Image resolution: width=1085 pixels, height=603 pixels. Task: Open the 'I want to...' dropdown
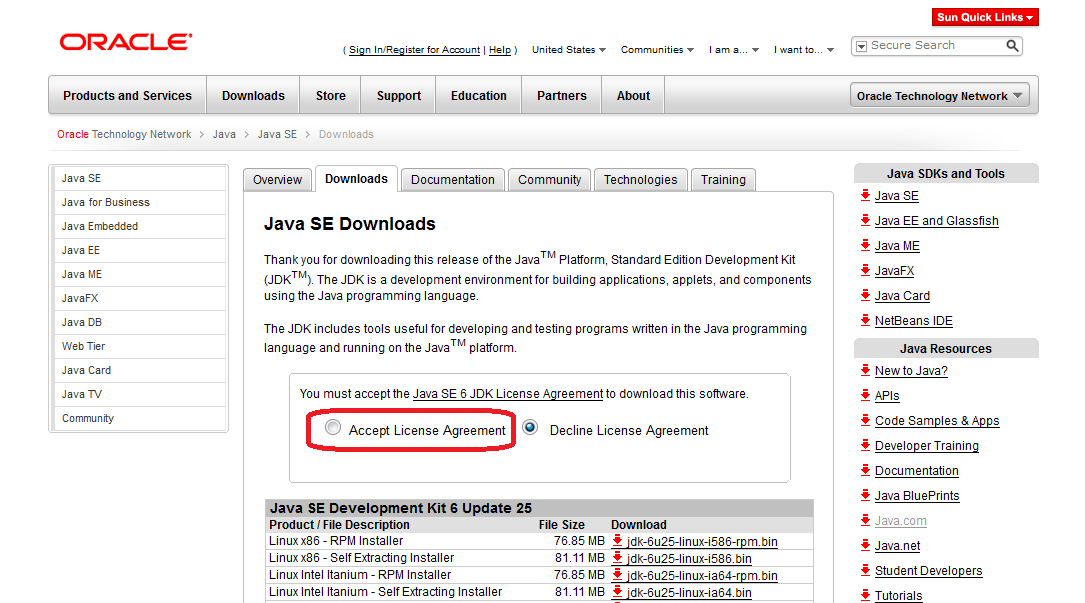tap(804, 50)
